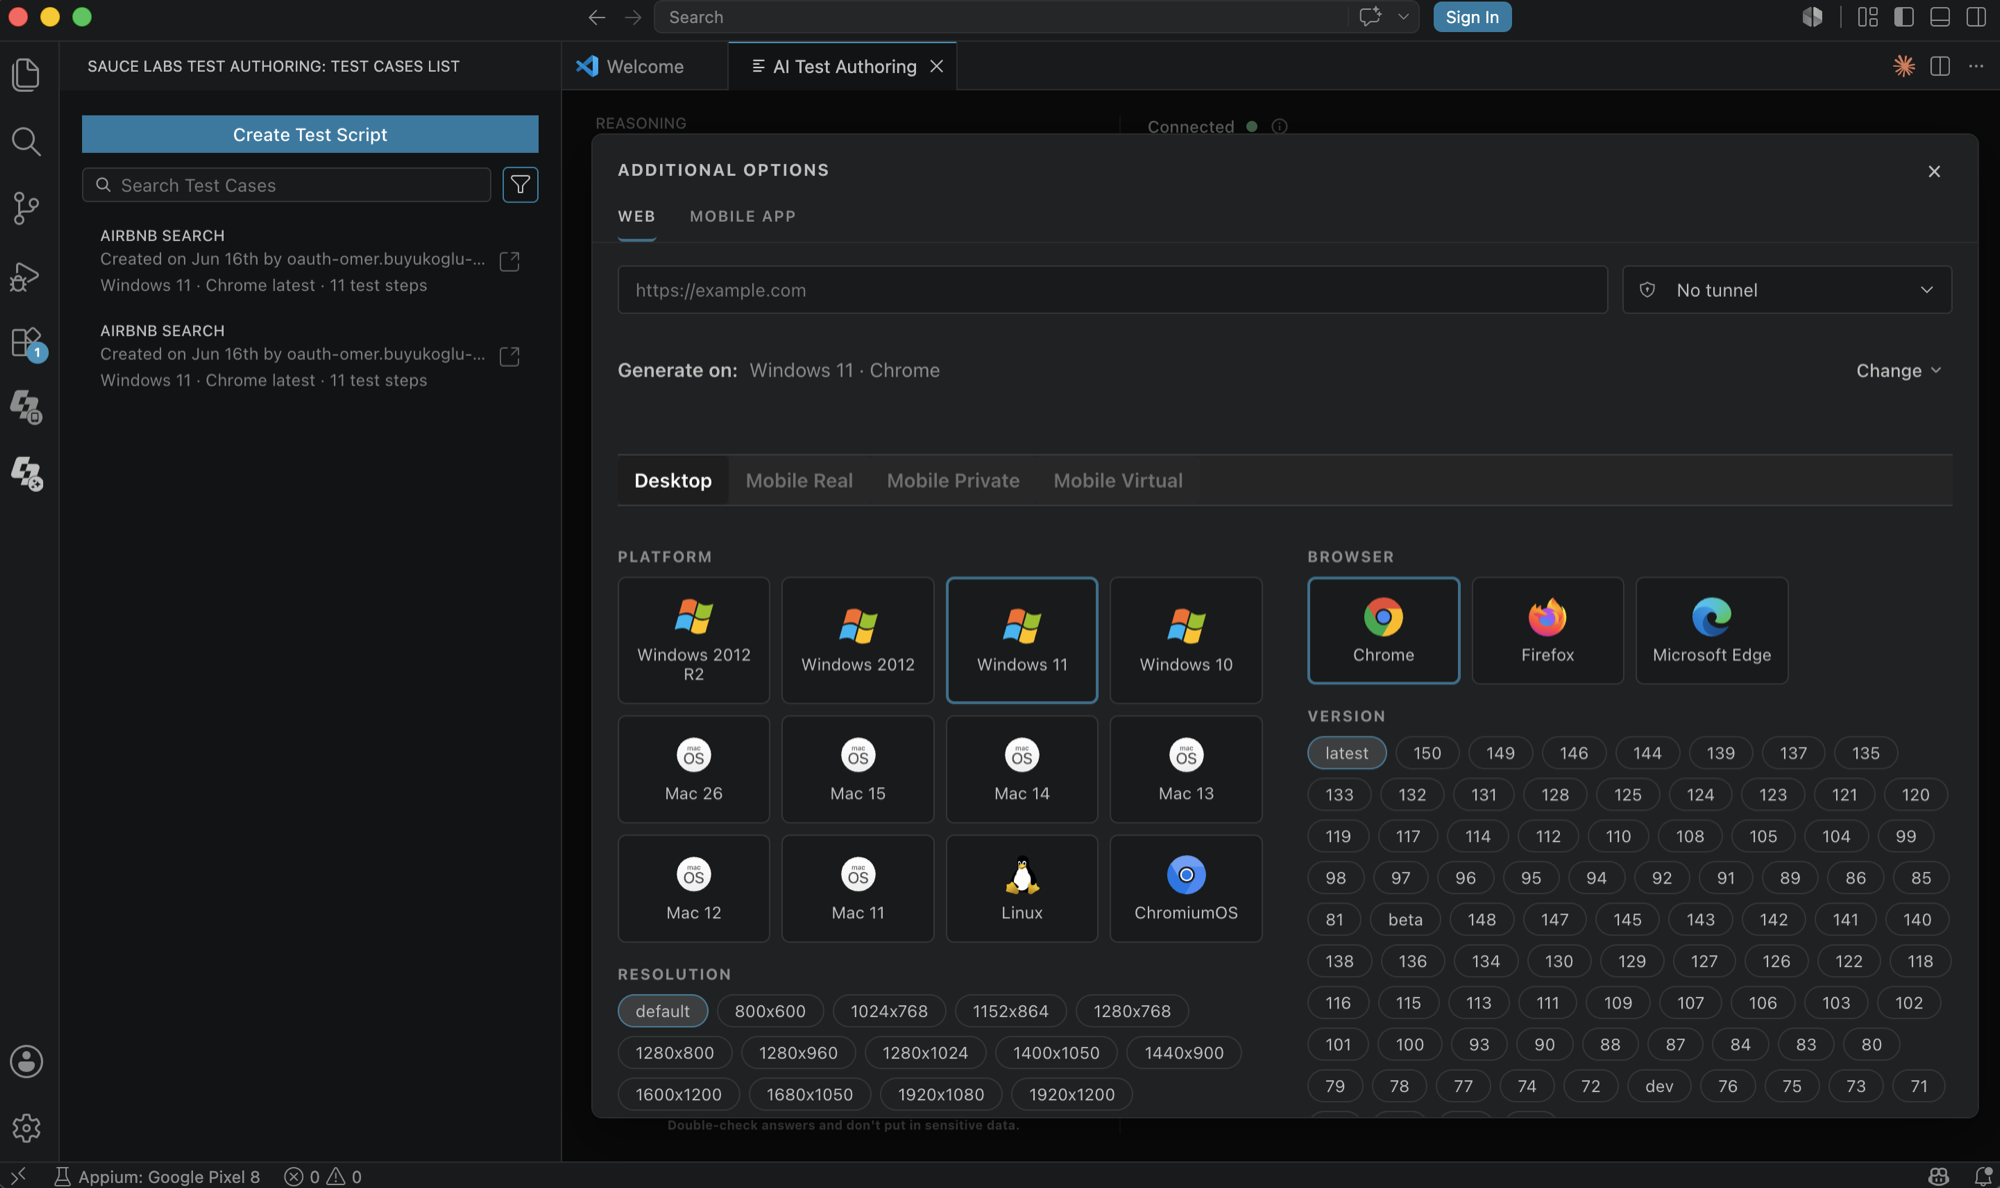Click the Copilot icon in status bar

pos(1939,1176)
